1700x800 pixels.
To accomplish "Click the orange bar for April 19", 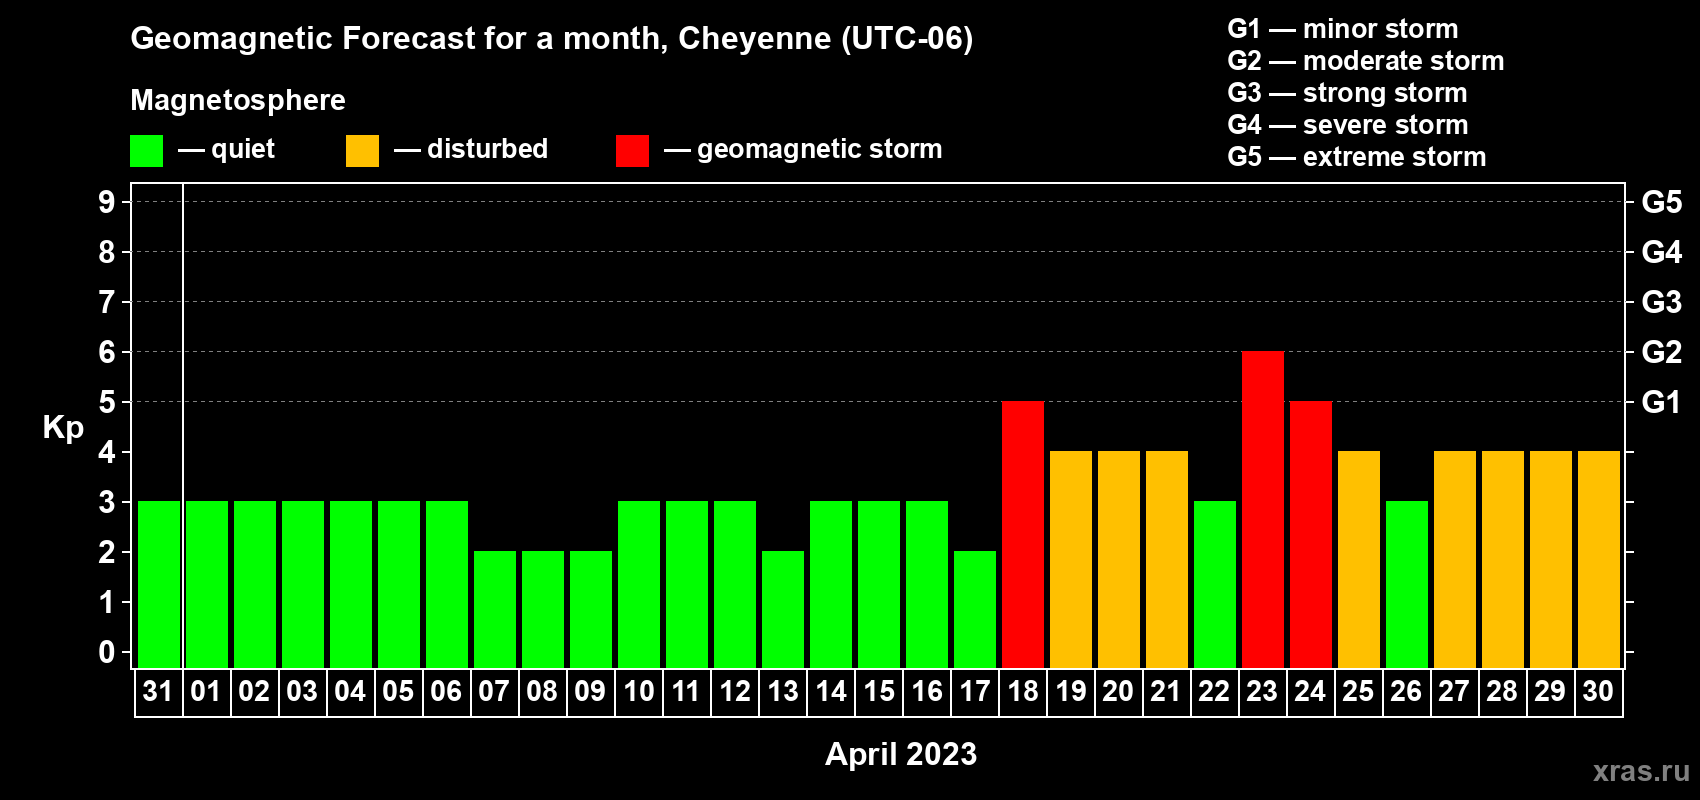I will (1071, 559).
